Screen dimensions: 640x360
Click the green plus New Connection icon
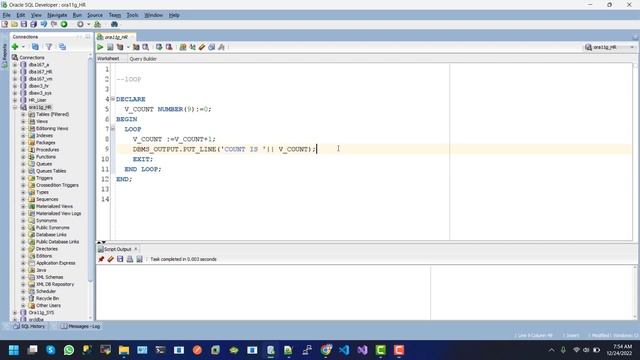[15, 47]
